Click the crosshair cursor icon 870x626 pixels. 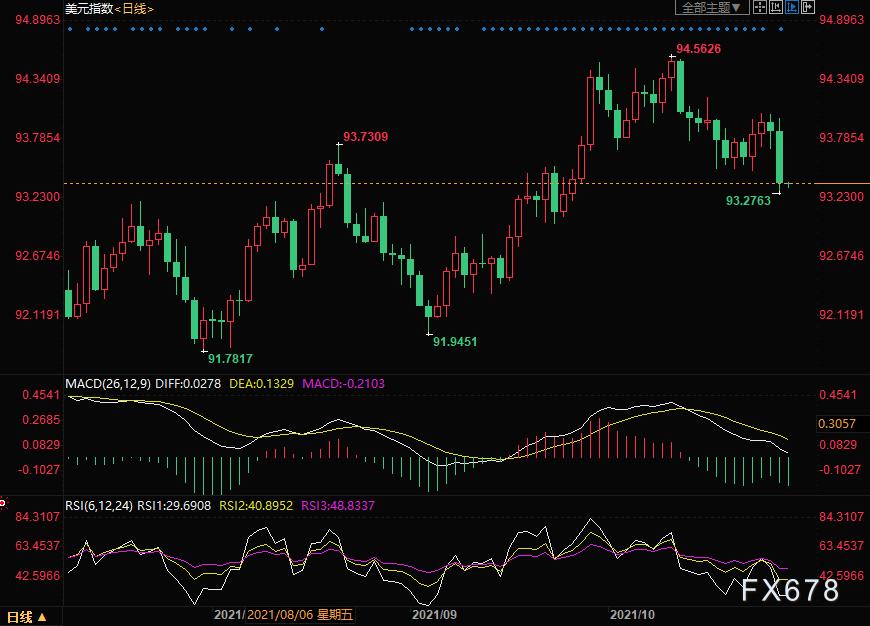pos(759,8)
